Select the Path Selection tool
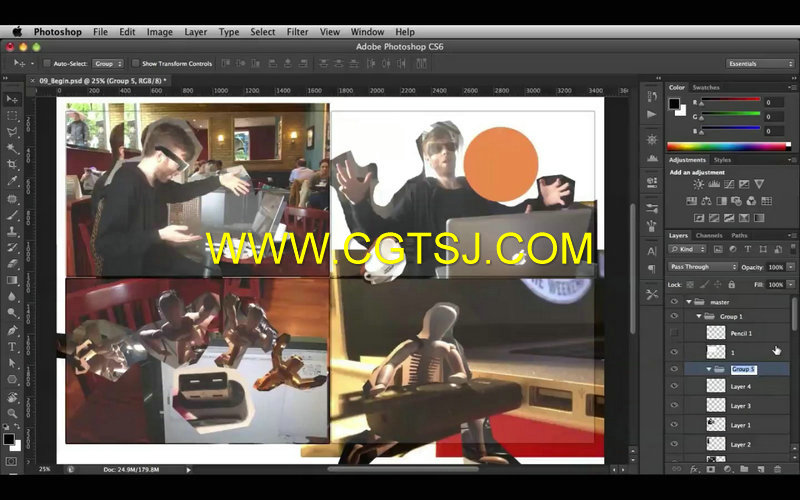Image resolution: width=800 pixels, height=500 pixels. [x=12, y=363]
